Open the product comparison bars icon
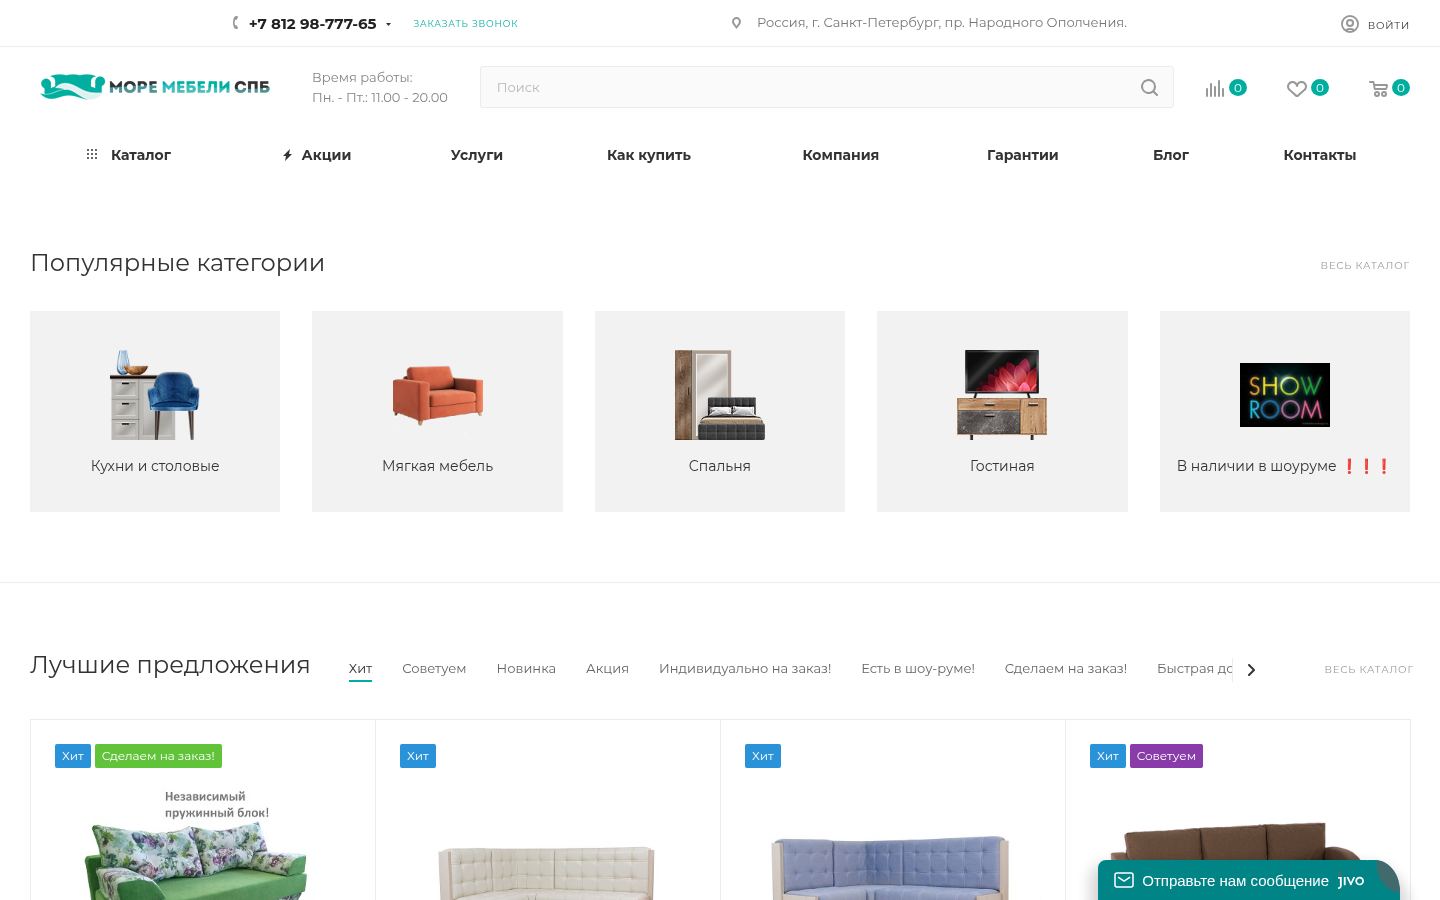This screenshot has height=900, width=1440. [x=1215, y=89]
